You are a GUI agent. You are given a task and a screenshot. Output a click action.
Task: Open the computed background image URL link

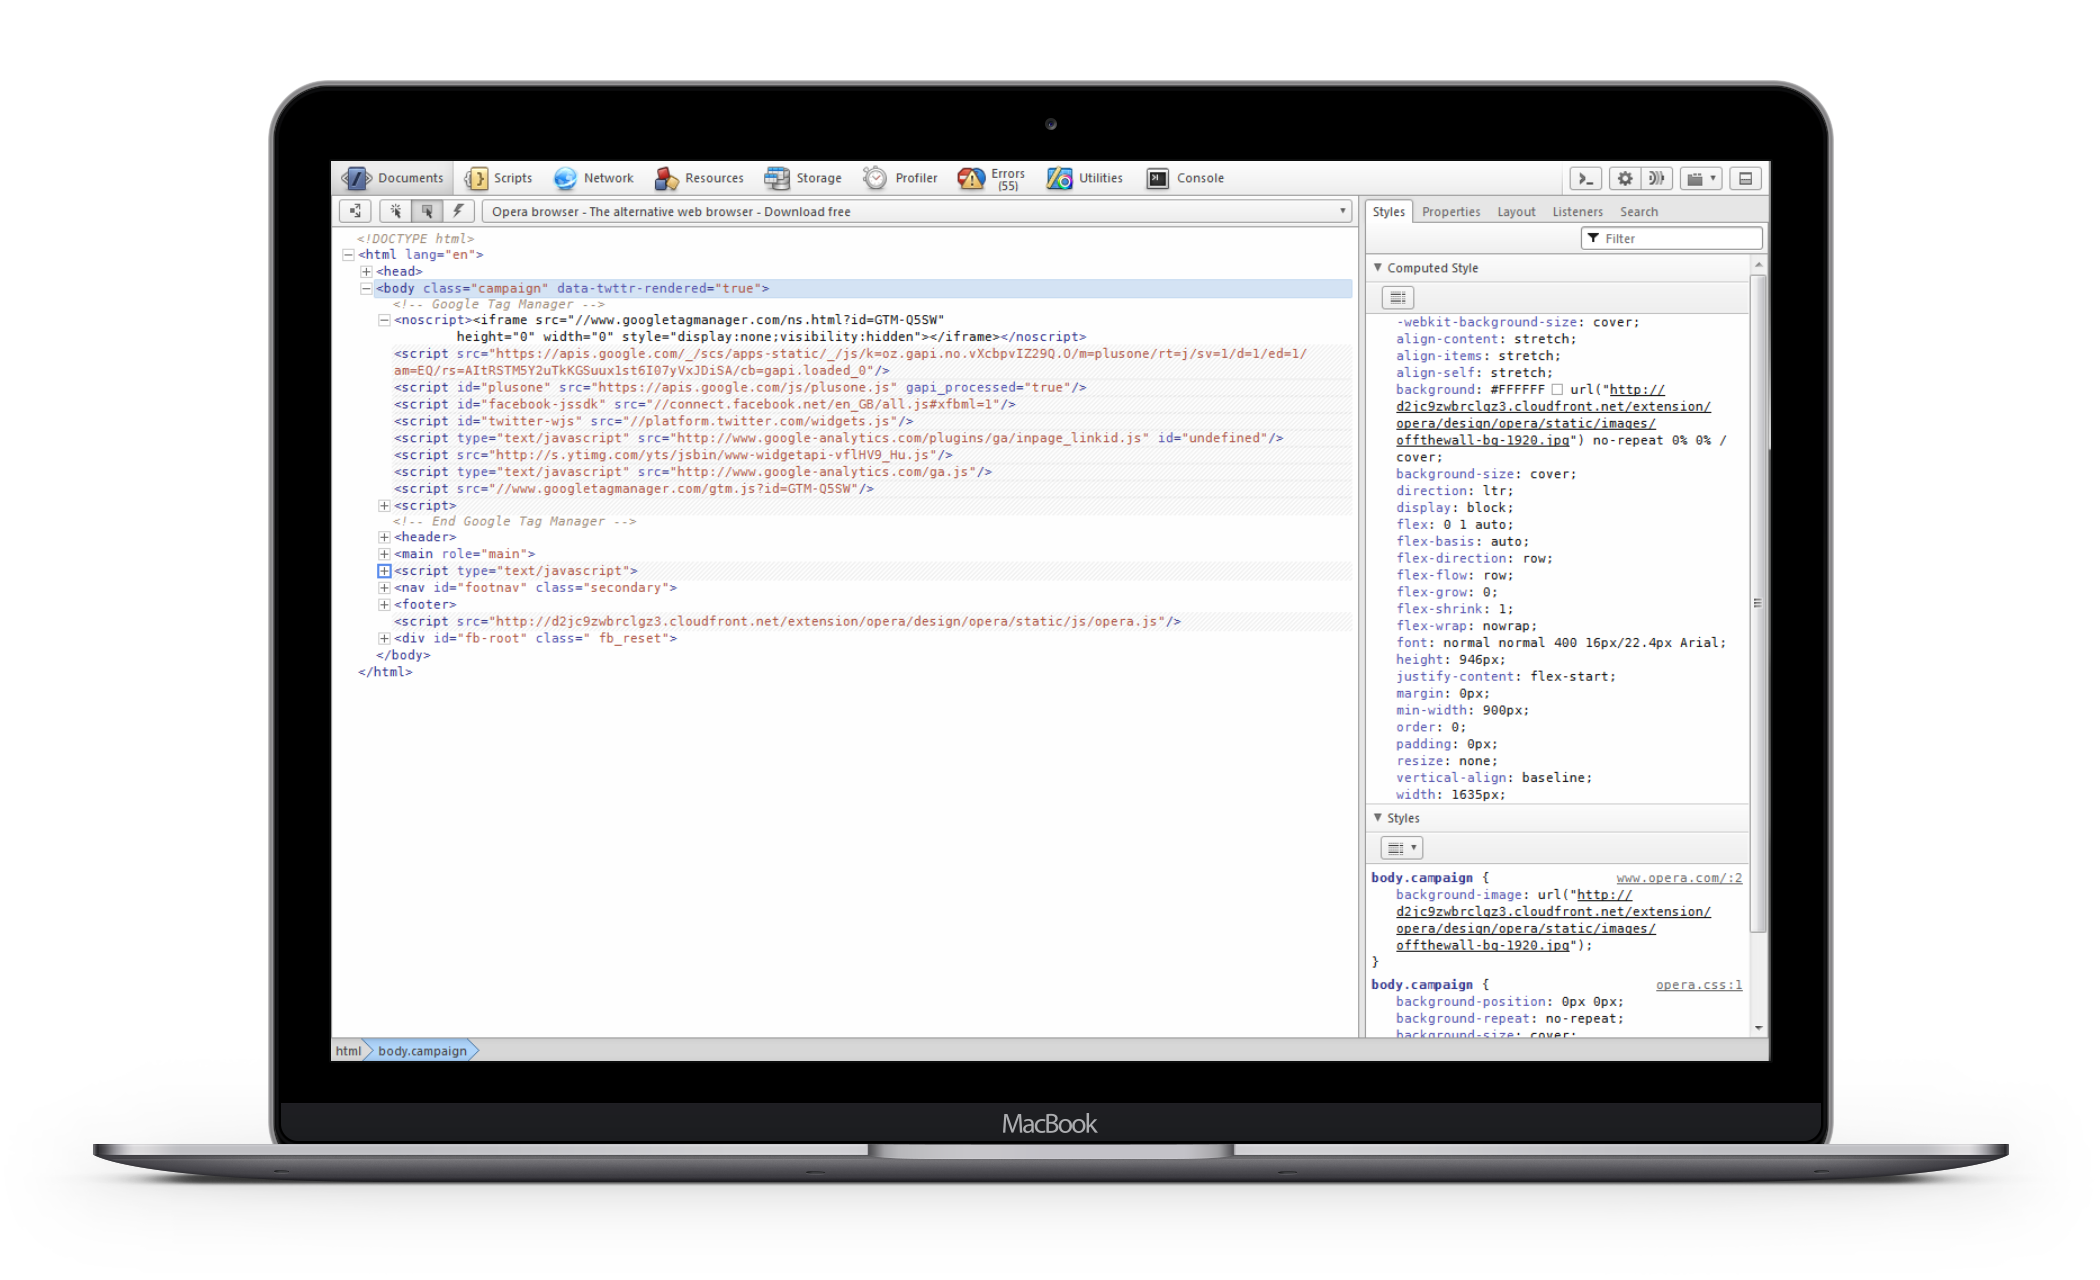point(1553,415)
